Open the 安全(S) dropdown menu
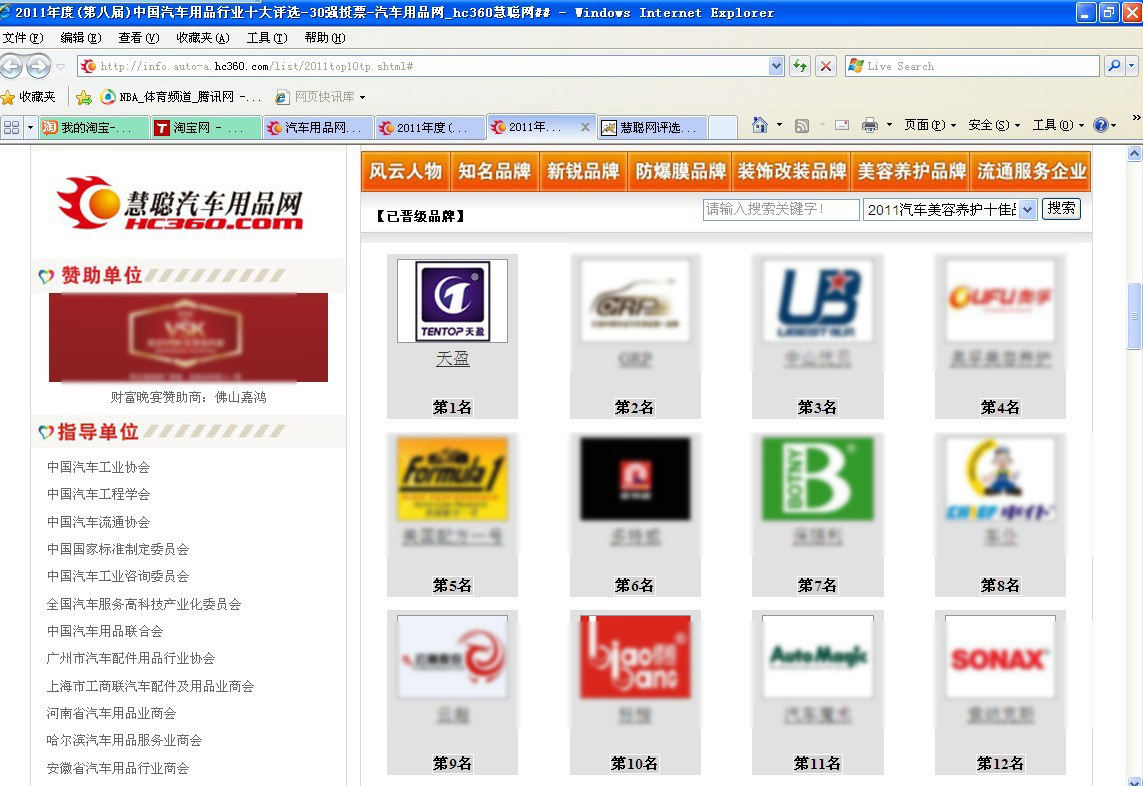The width and height of the screenshot is (1143, 786). pyautogui.click(x=994, y=125)
